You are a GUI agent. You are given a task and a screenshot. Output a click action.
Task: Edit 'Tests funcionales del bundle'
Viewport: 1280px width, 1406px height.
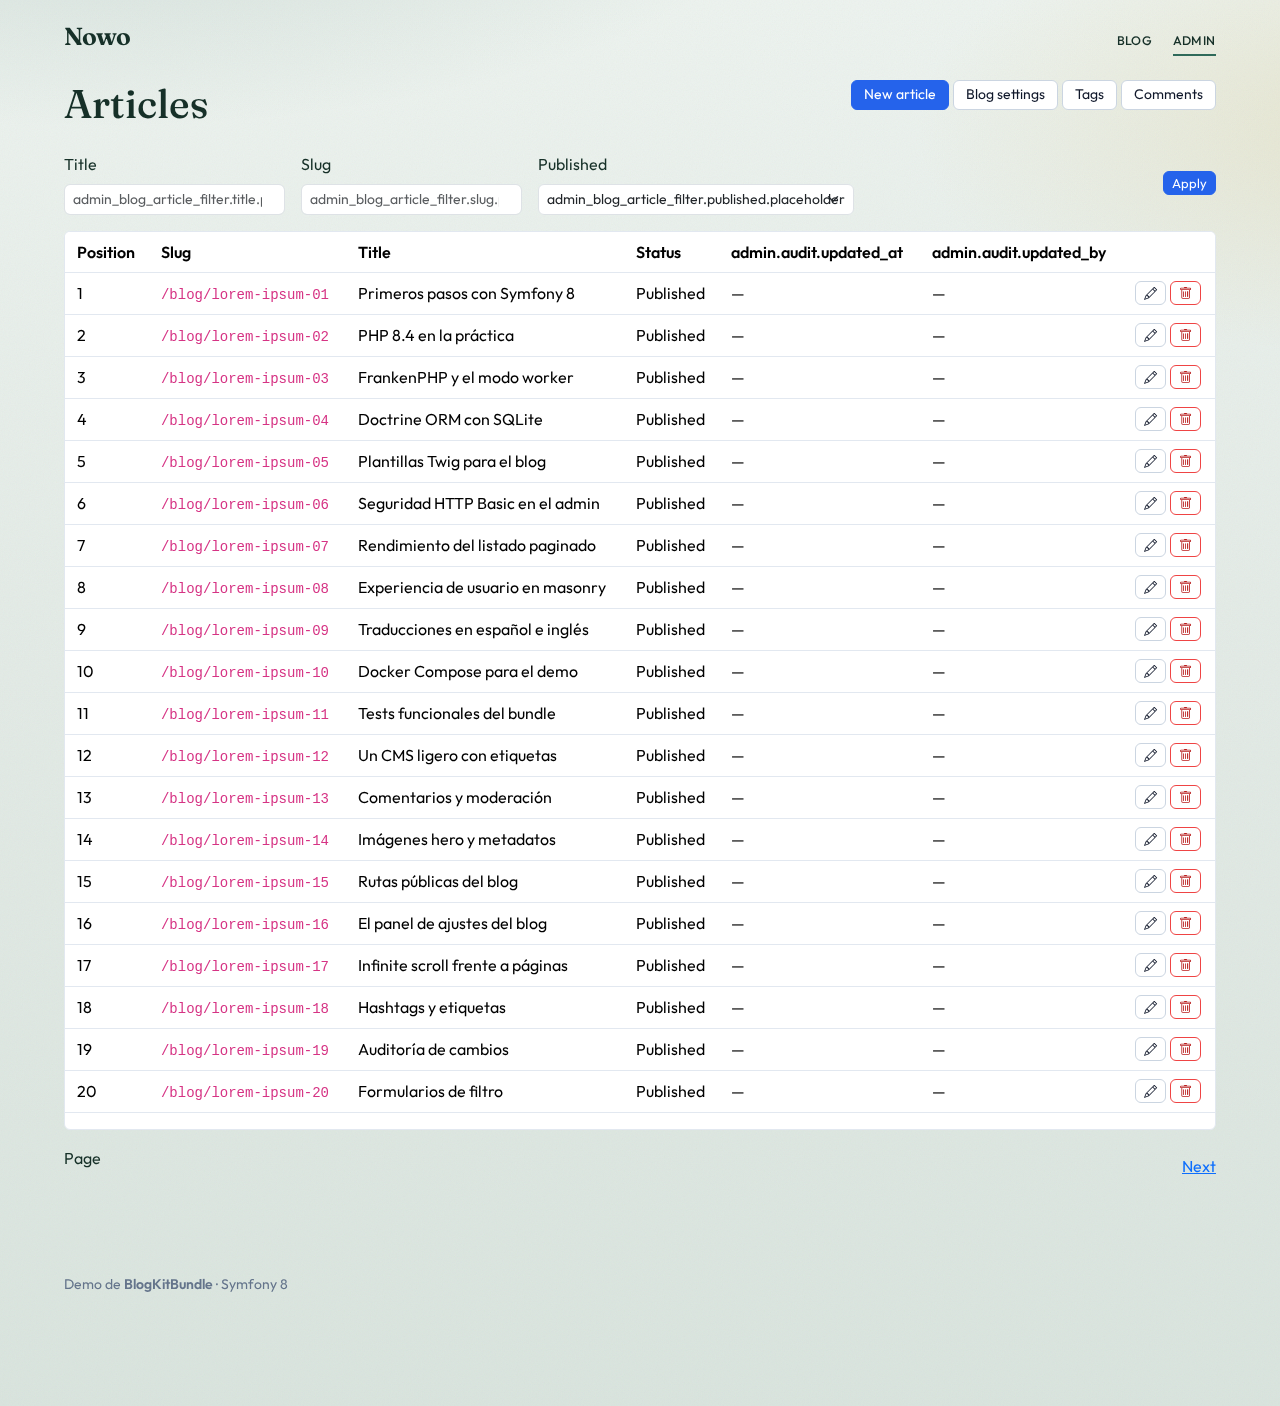tap(1150, 713)
